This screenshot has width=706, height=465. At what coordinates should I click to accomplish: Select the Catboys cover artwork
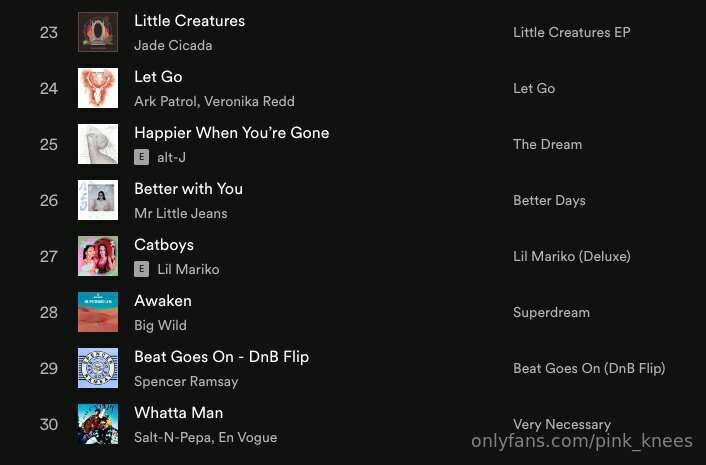coord(98,256)
